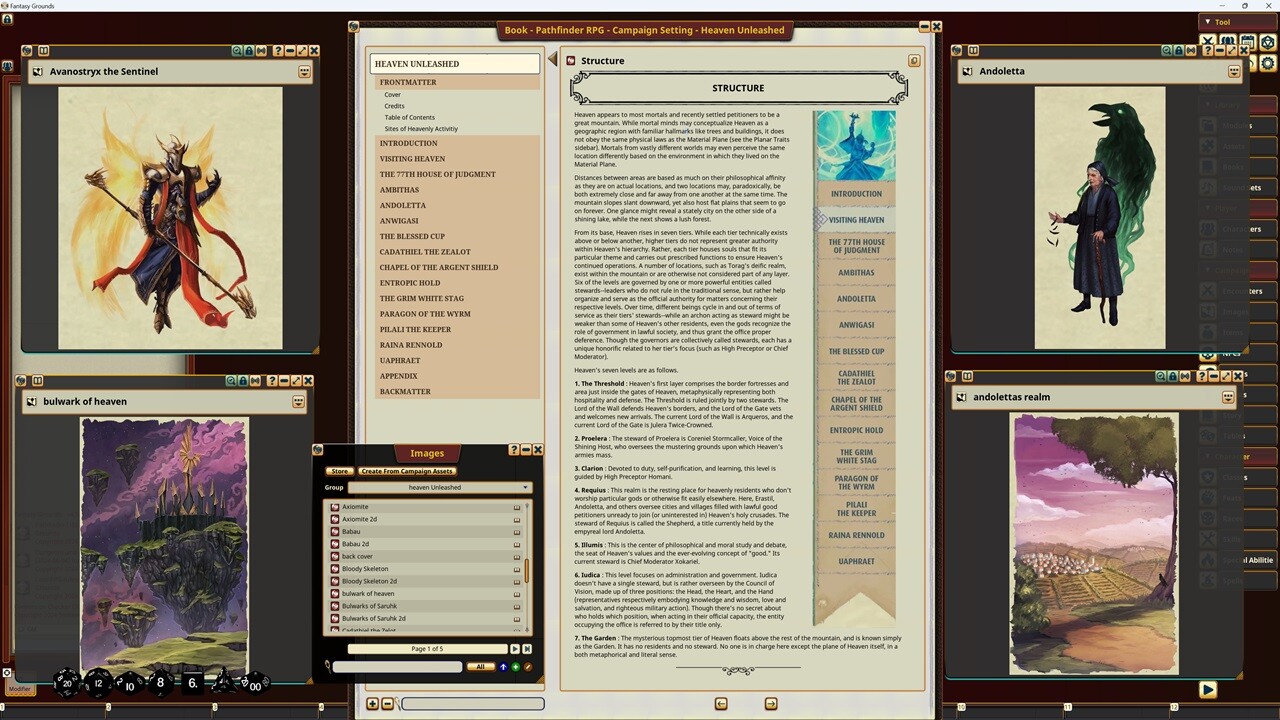The width and height of the screenshot is (1280, 720).
Task: Select bulwark of heaven in the image list
Action: click(367, 593)
